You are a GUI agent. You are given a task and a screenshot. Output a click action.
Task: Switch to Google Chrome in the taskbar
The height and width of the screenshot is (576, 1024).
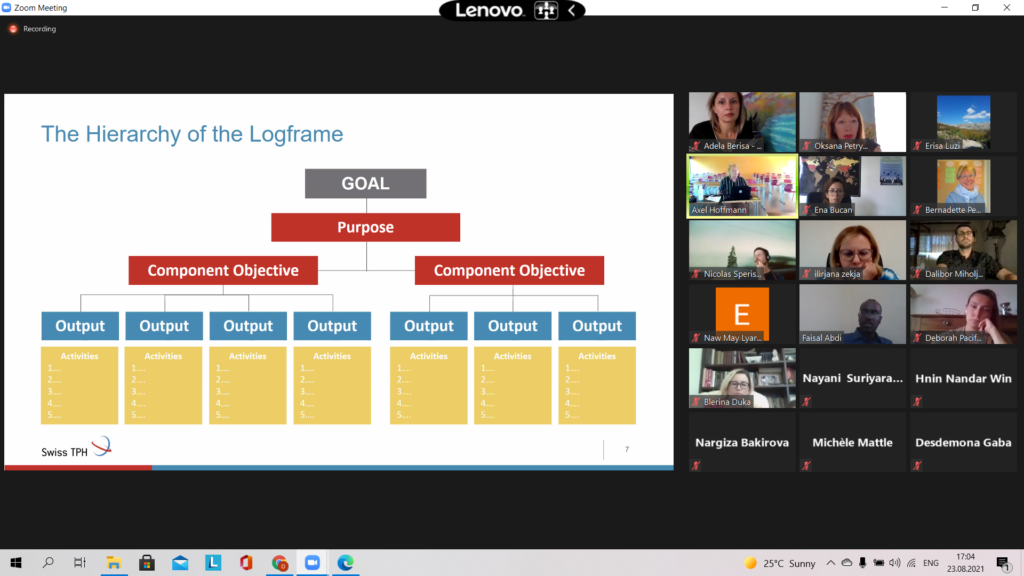279,563
